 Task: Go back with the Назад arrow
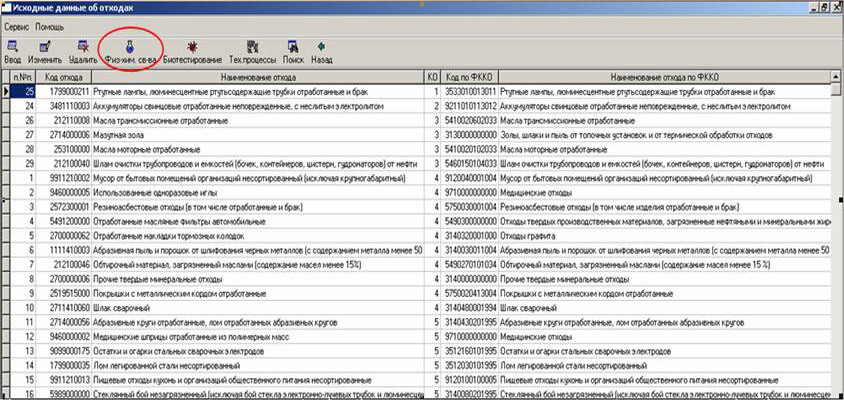pos(321,47)
